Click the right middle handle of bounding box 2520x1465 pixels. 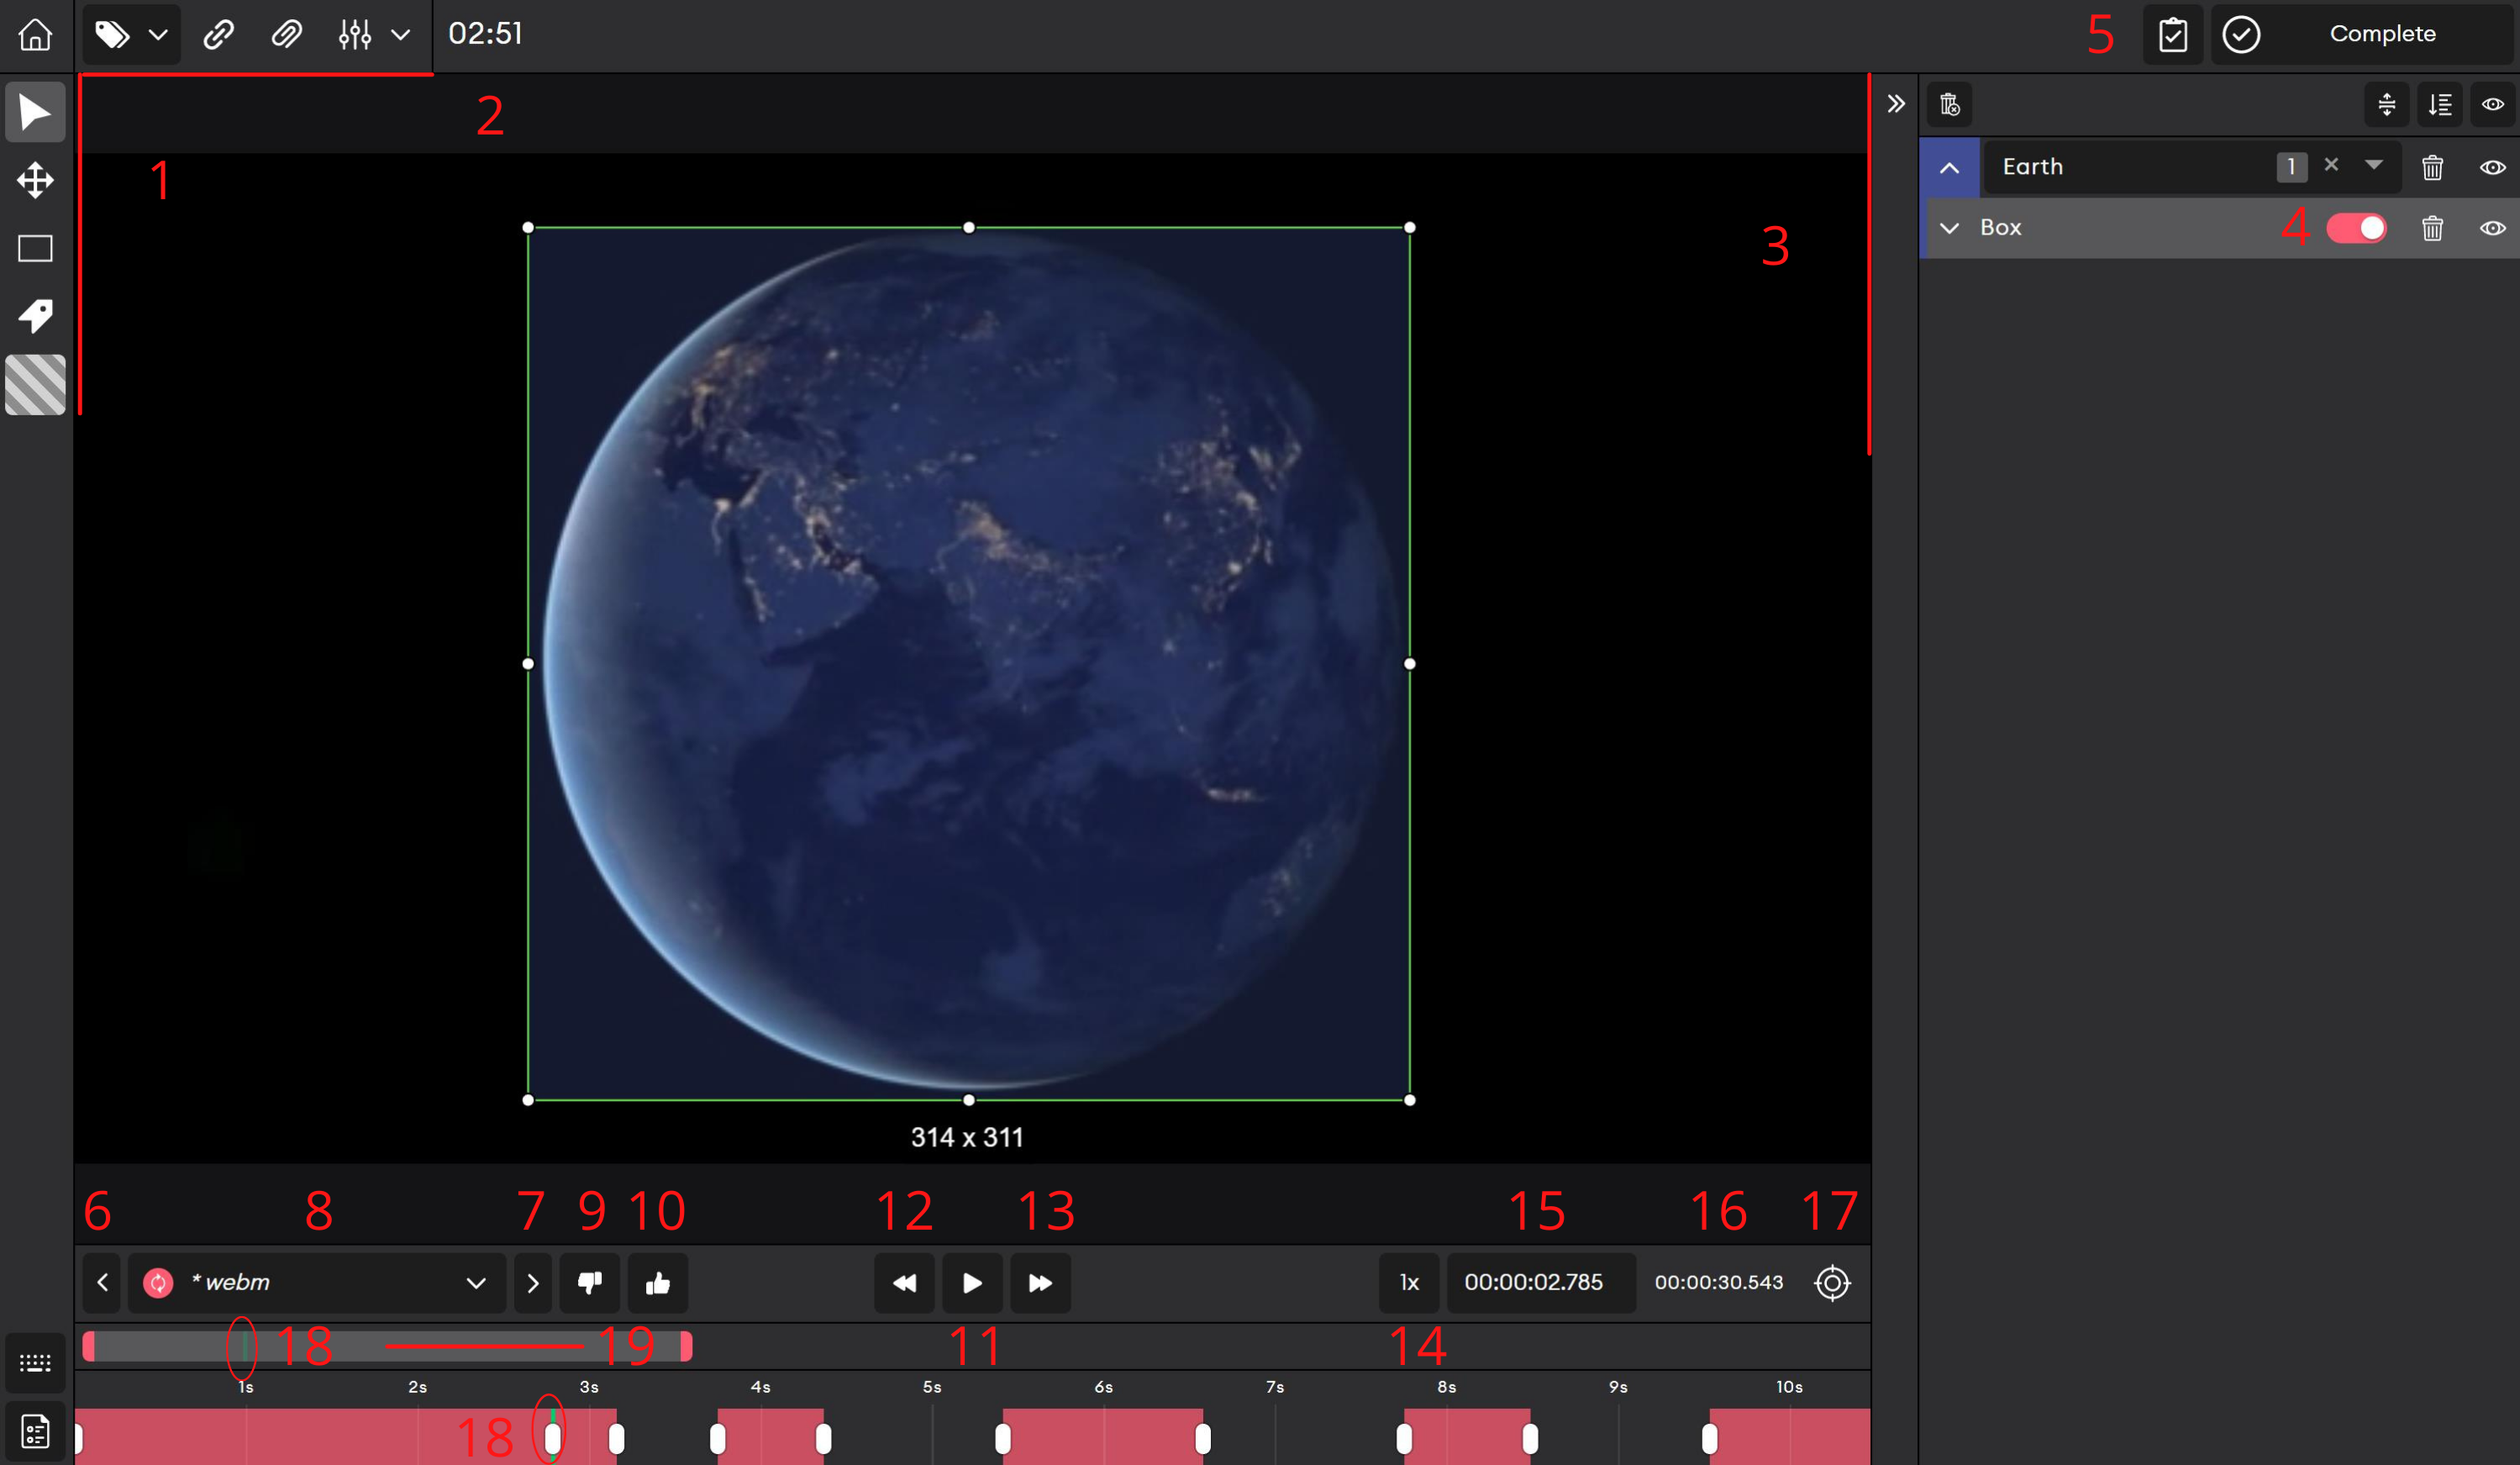[1409, 663]
